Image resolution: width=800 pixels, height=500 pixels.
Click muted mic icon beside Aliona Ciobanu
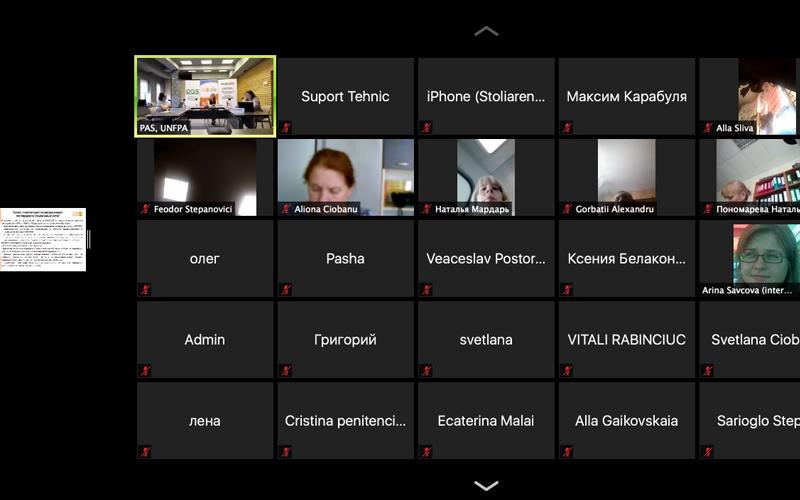286,209
